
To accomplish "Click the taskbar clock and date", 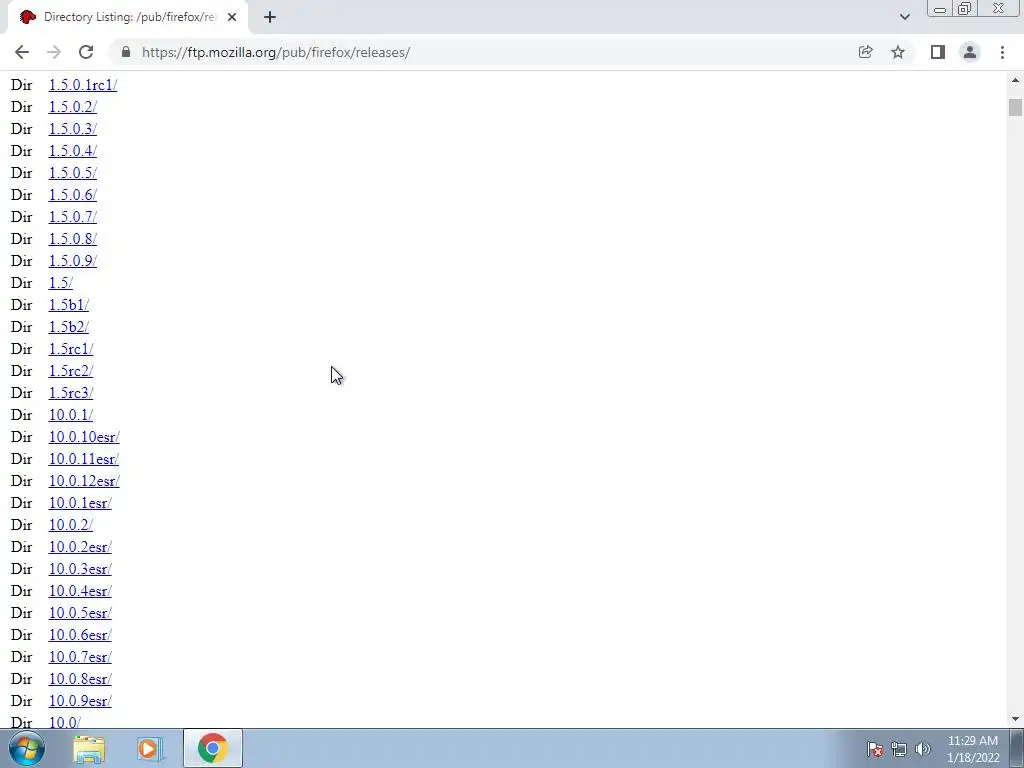I will [972, 749].
